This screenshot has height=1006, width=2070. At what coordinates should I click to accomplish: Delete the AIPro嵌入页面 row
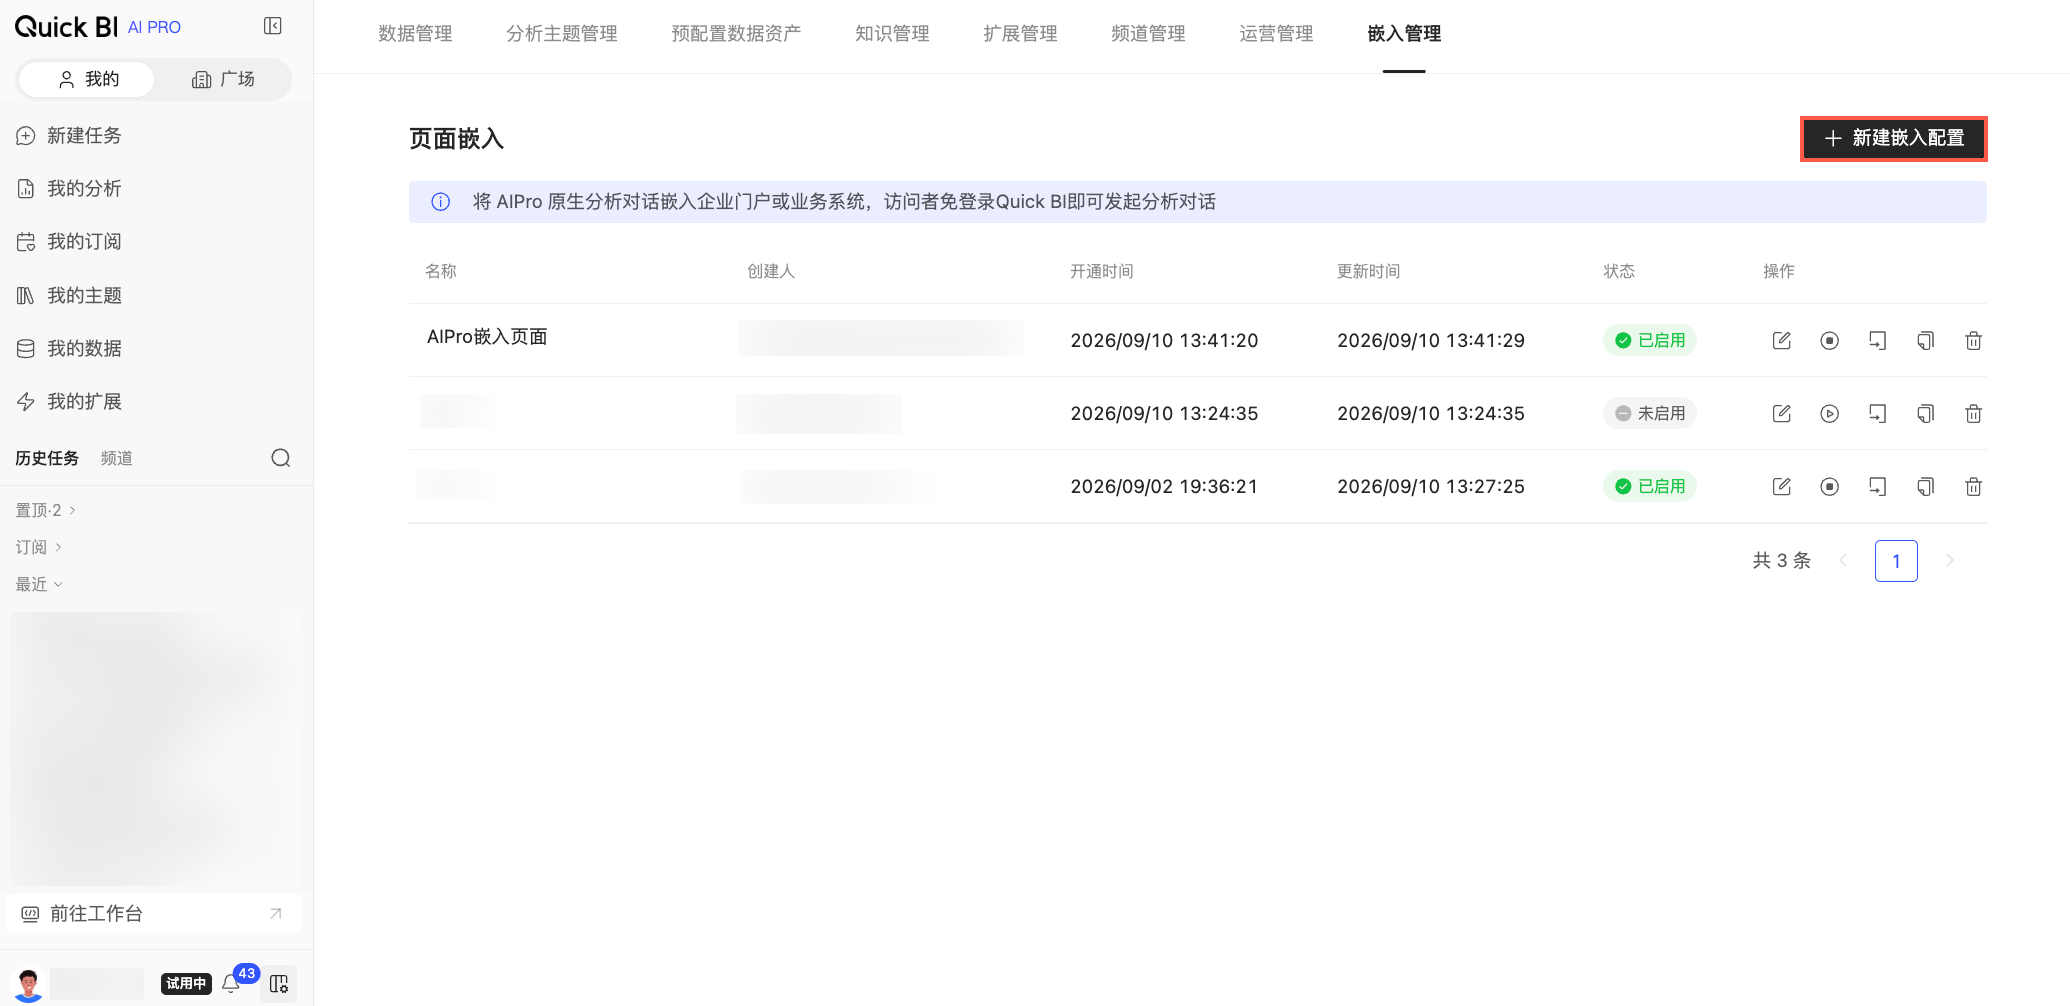coord(1973,341)
